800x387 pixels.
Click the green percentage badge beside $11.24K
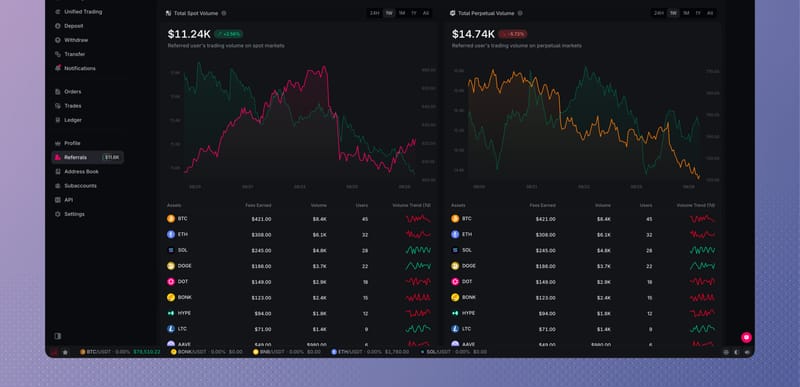pos(229,34)
